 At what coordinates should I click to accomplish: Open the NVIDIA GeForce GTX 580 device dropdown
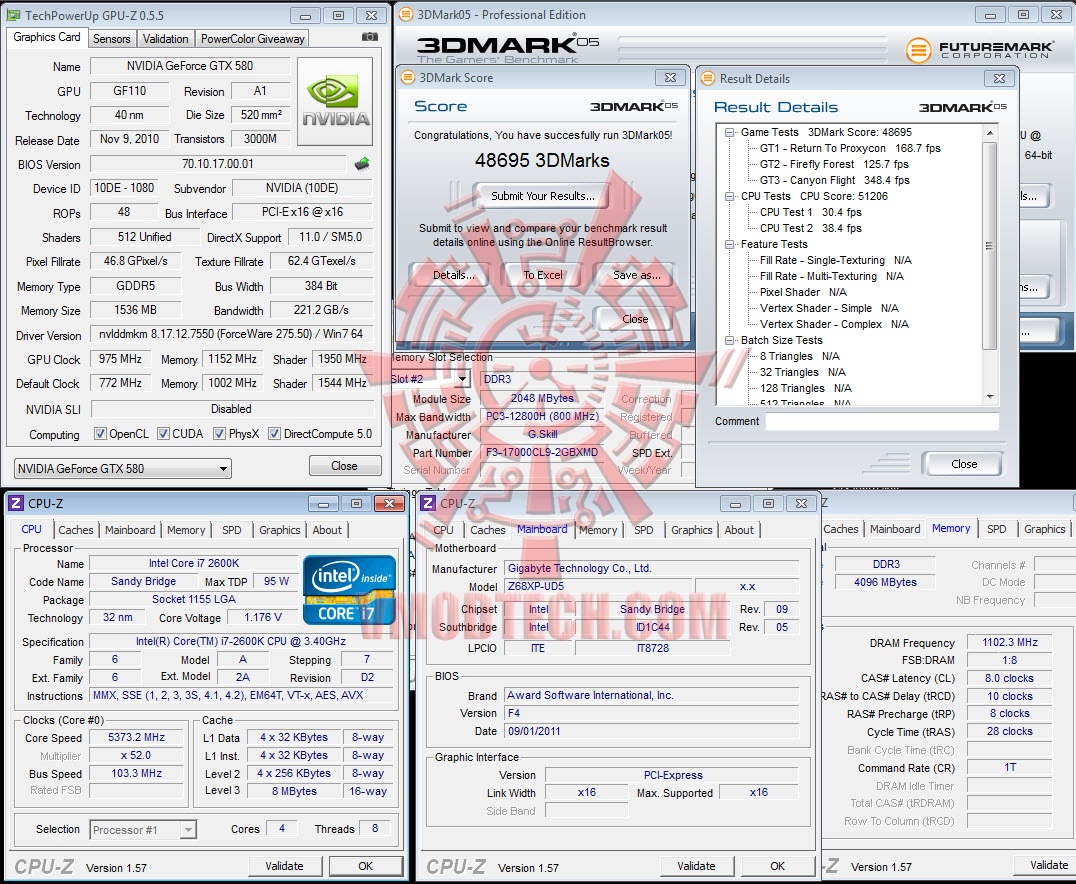[x=123, y=469]
